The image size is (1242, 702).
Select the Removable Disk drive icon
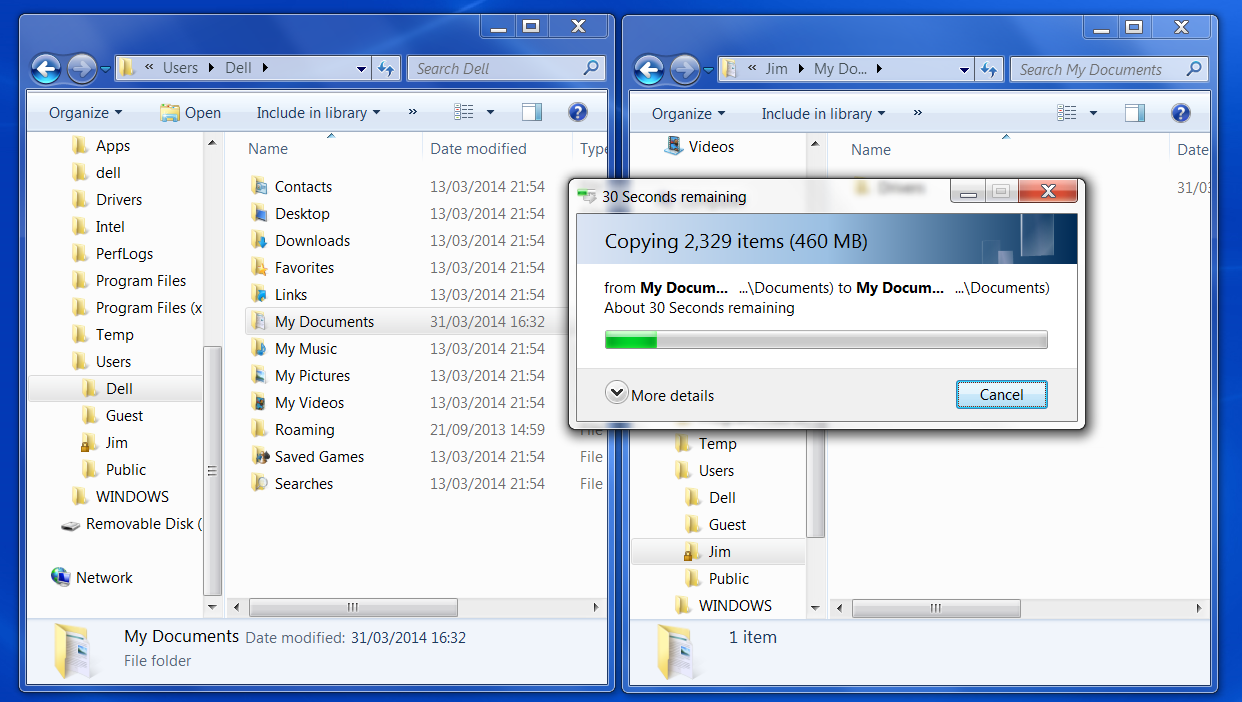pyautogui.click(x=70, y=524)
